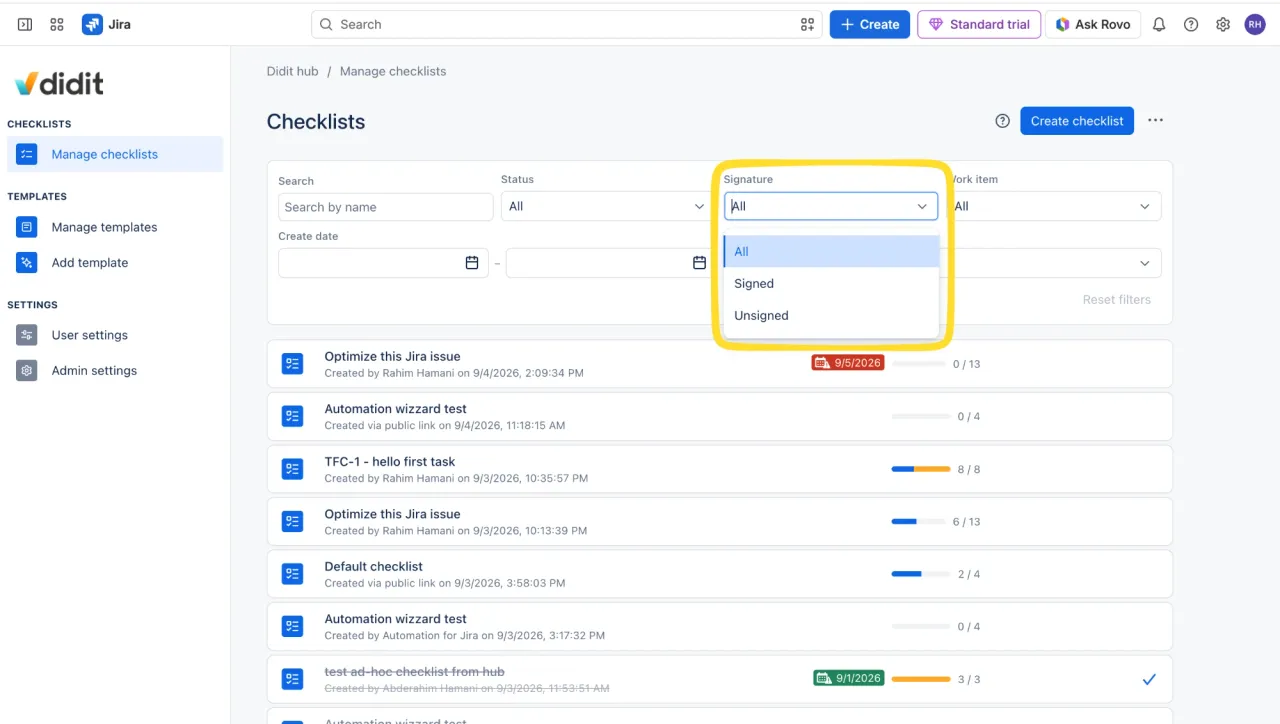This screenshot has width=1280, height=724.
Task: Click the Create checklist button
Action: (1077, 121)
